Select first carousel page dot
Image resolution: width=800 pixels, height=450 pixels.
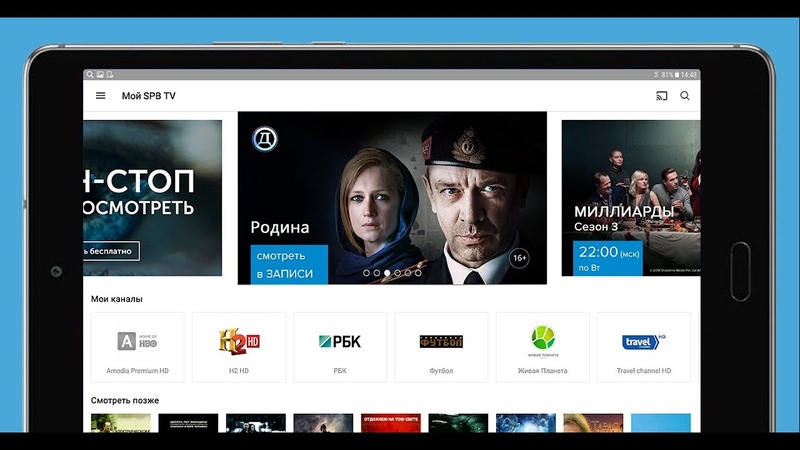click(x=366, y=273)
